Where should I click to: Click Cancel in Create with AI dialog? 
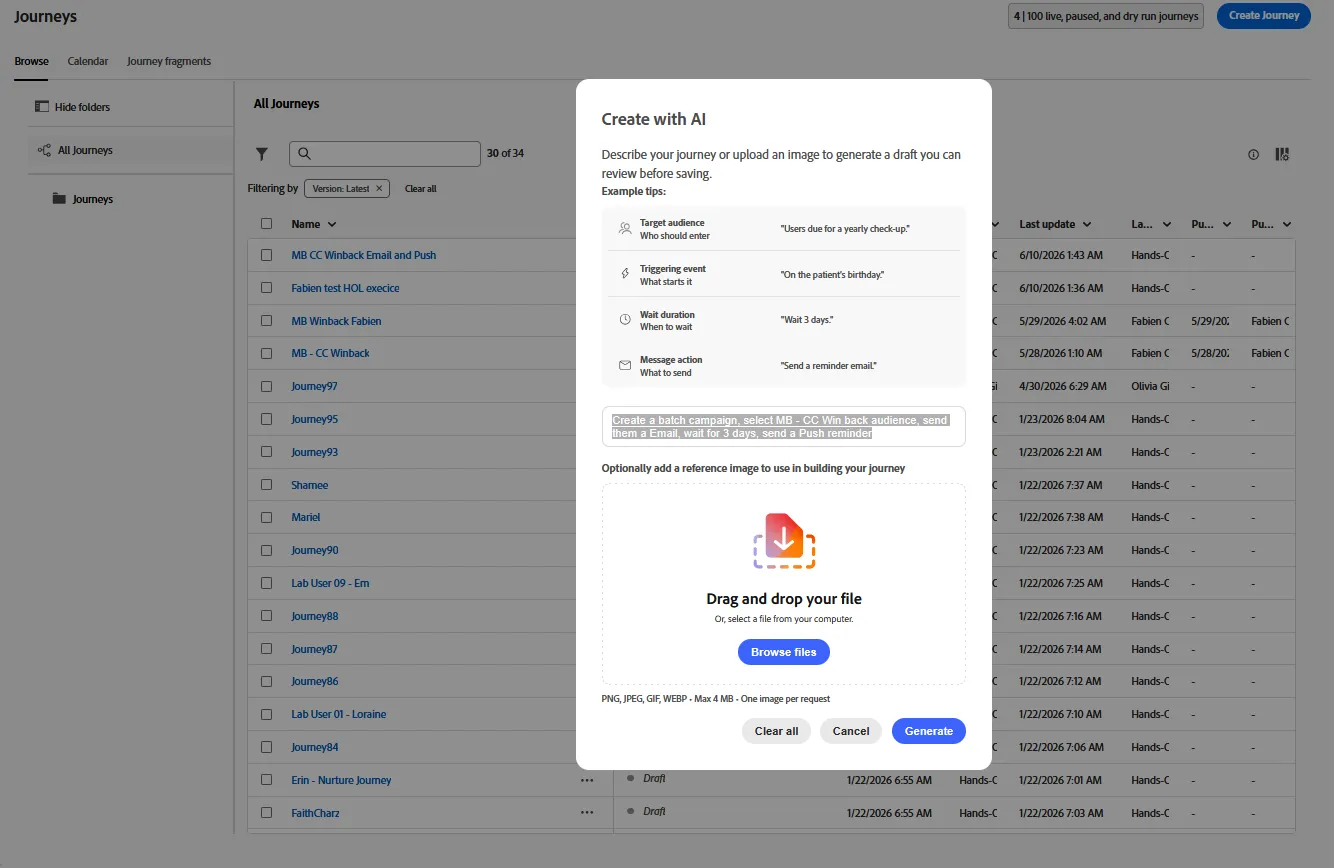(851, 731)
